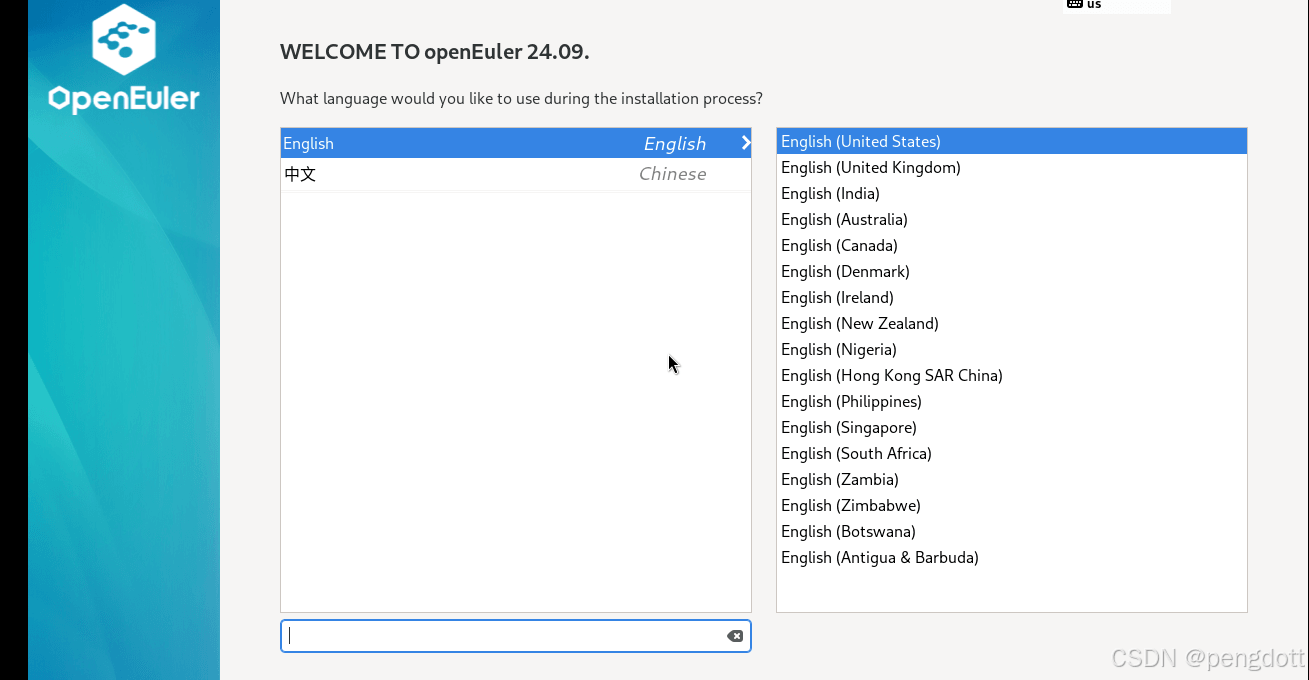Choose English (United Kingdom) locale
The height and width of the screenshot is (680, 1309).
coord(1012,167)
